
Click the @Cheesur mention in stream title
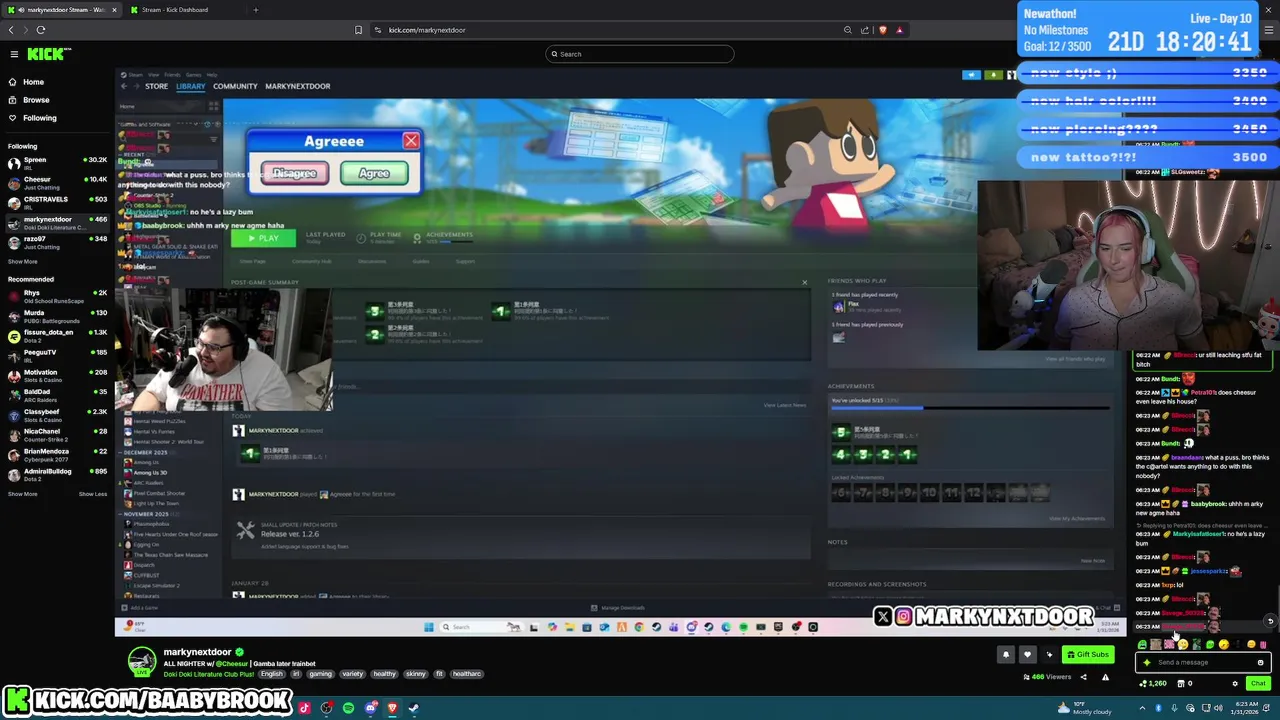232,664
